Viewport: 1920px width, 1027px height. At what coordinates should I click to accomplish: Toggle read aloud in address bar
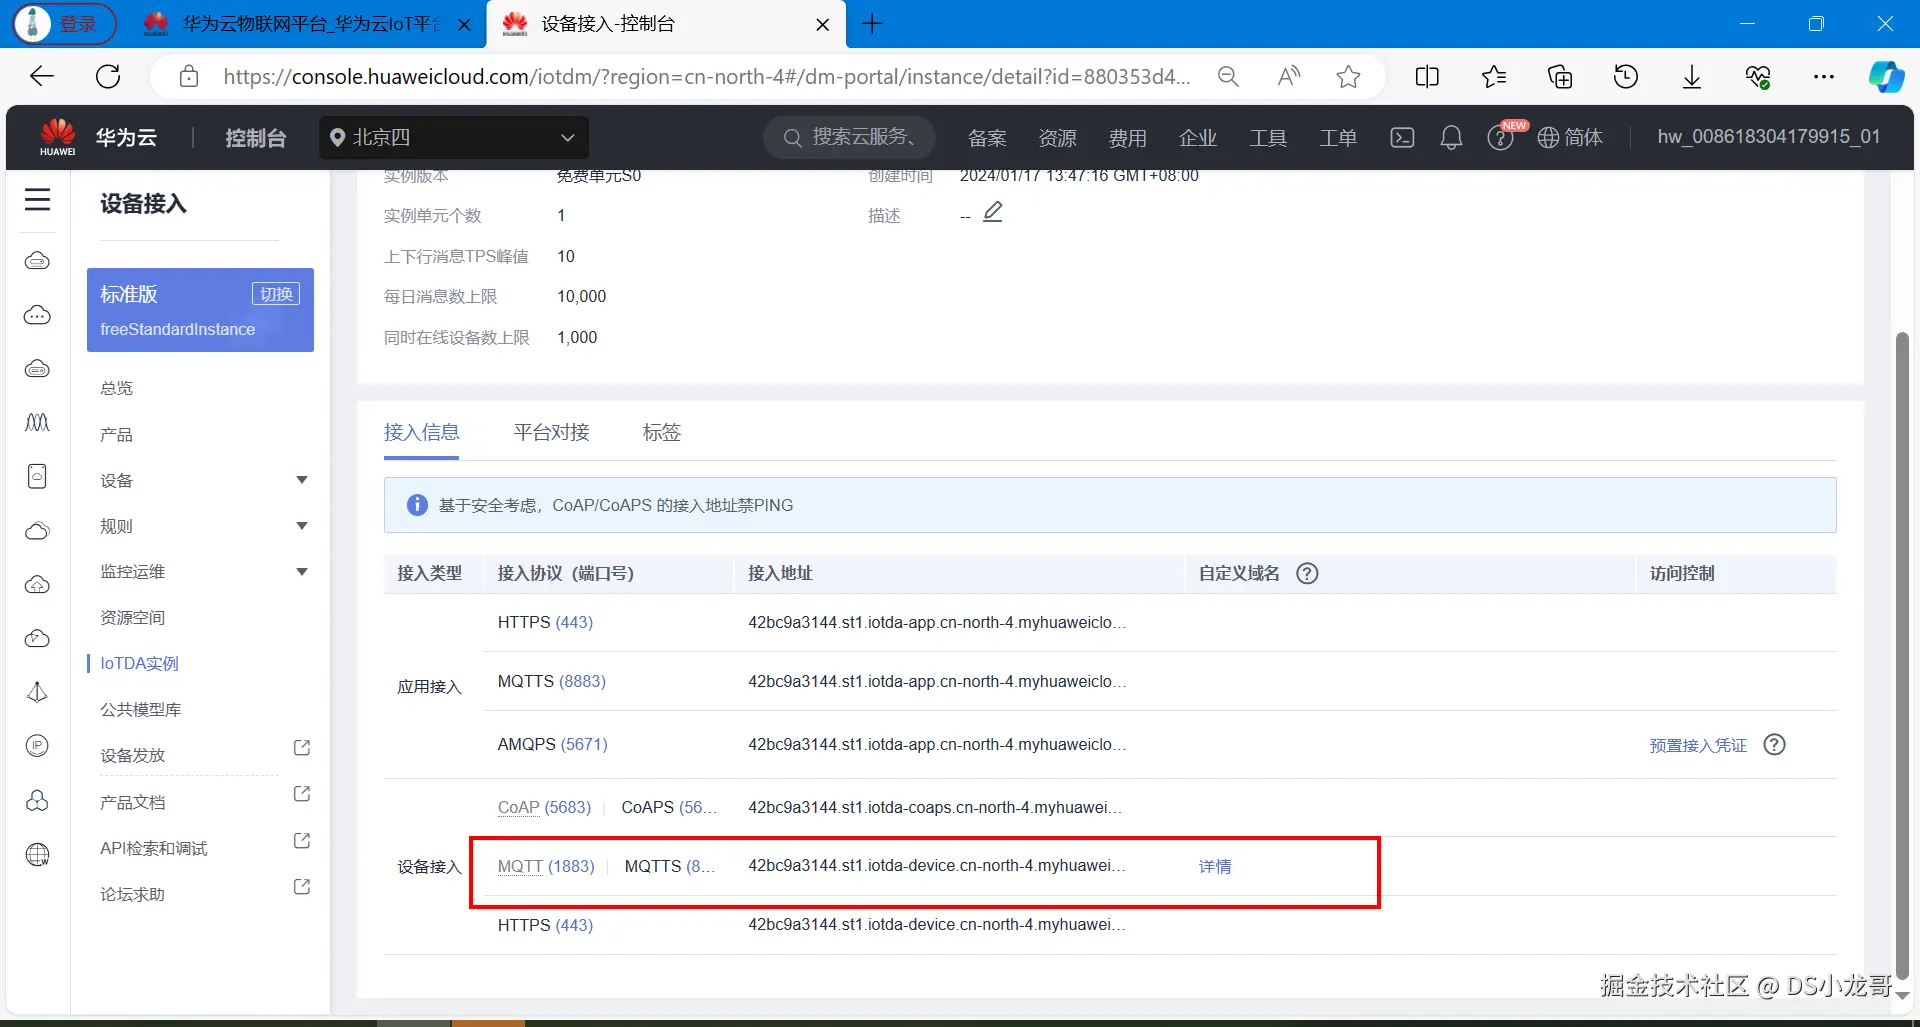point(1289,76)
